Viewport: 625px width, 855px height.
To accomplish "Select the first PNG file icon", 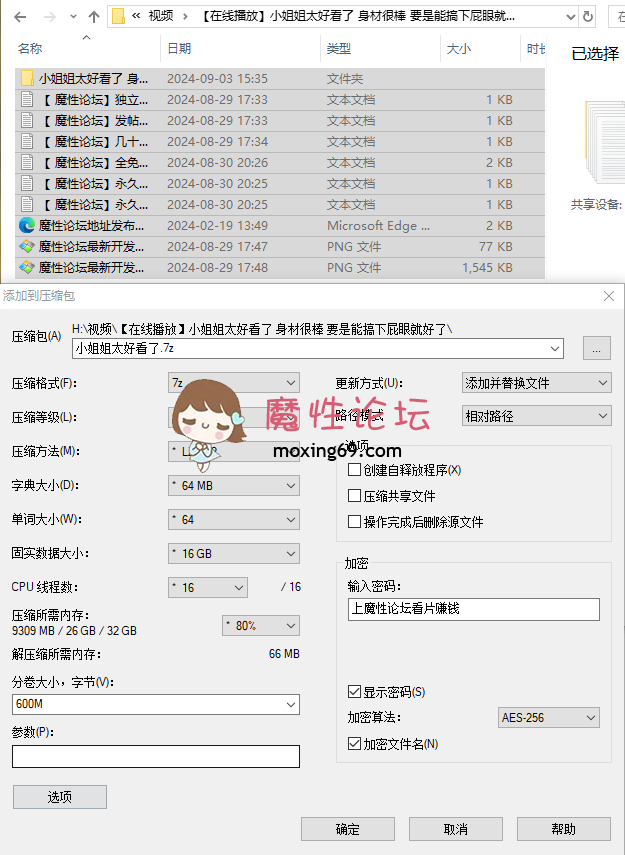I will point(27,246).
